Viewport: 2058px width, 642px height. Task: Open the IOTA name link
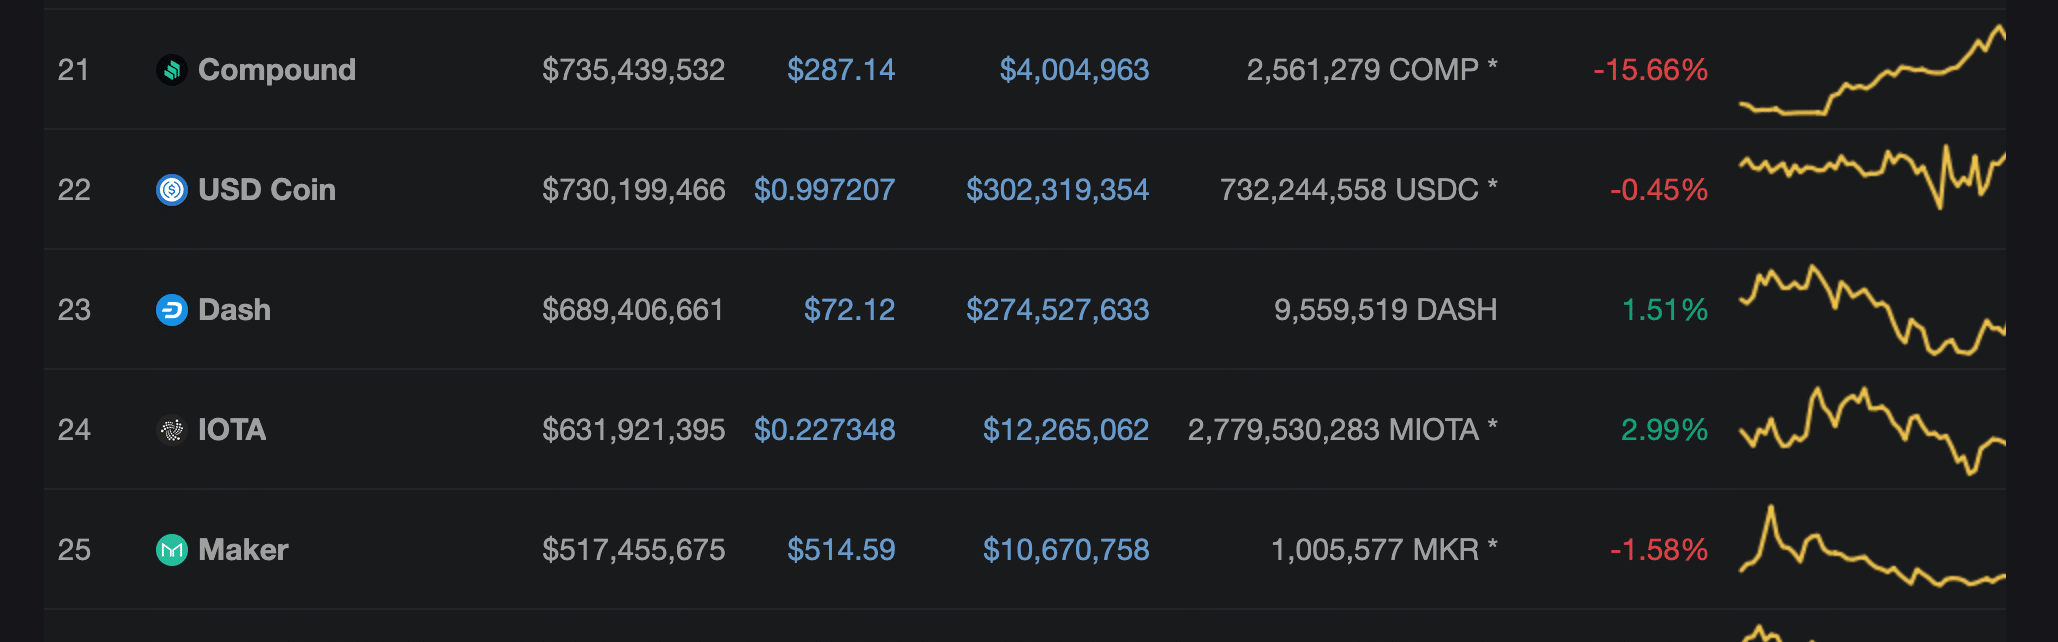coord(232,430)
